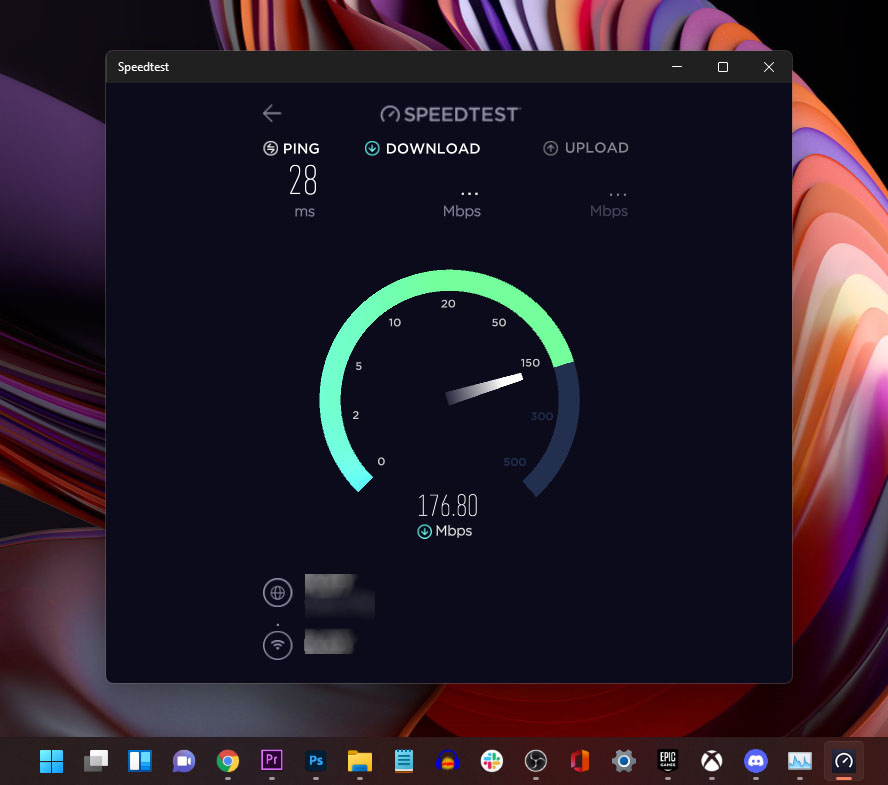The height and width of the screenshot is (785, 888).
Task: Click the Wi-Fi connection icon
Action: click(278, 645)
